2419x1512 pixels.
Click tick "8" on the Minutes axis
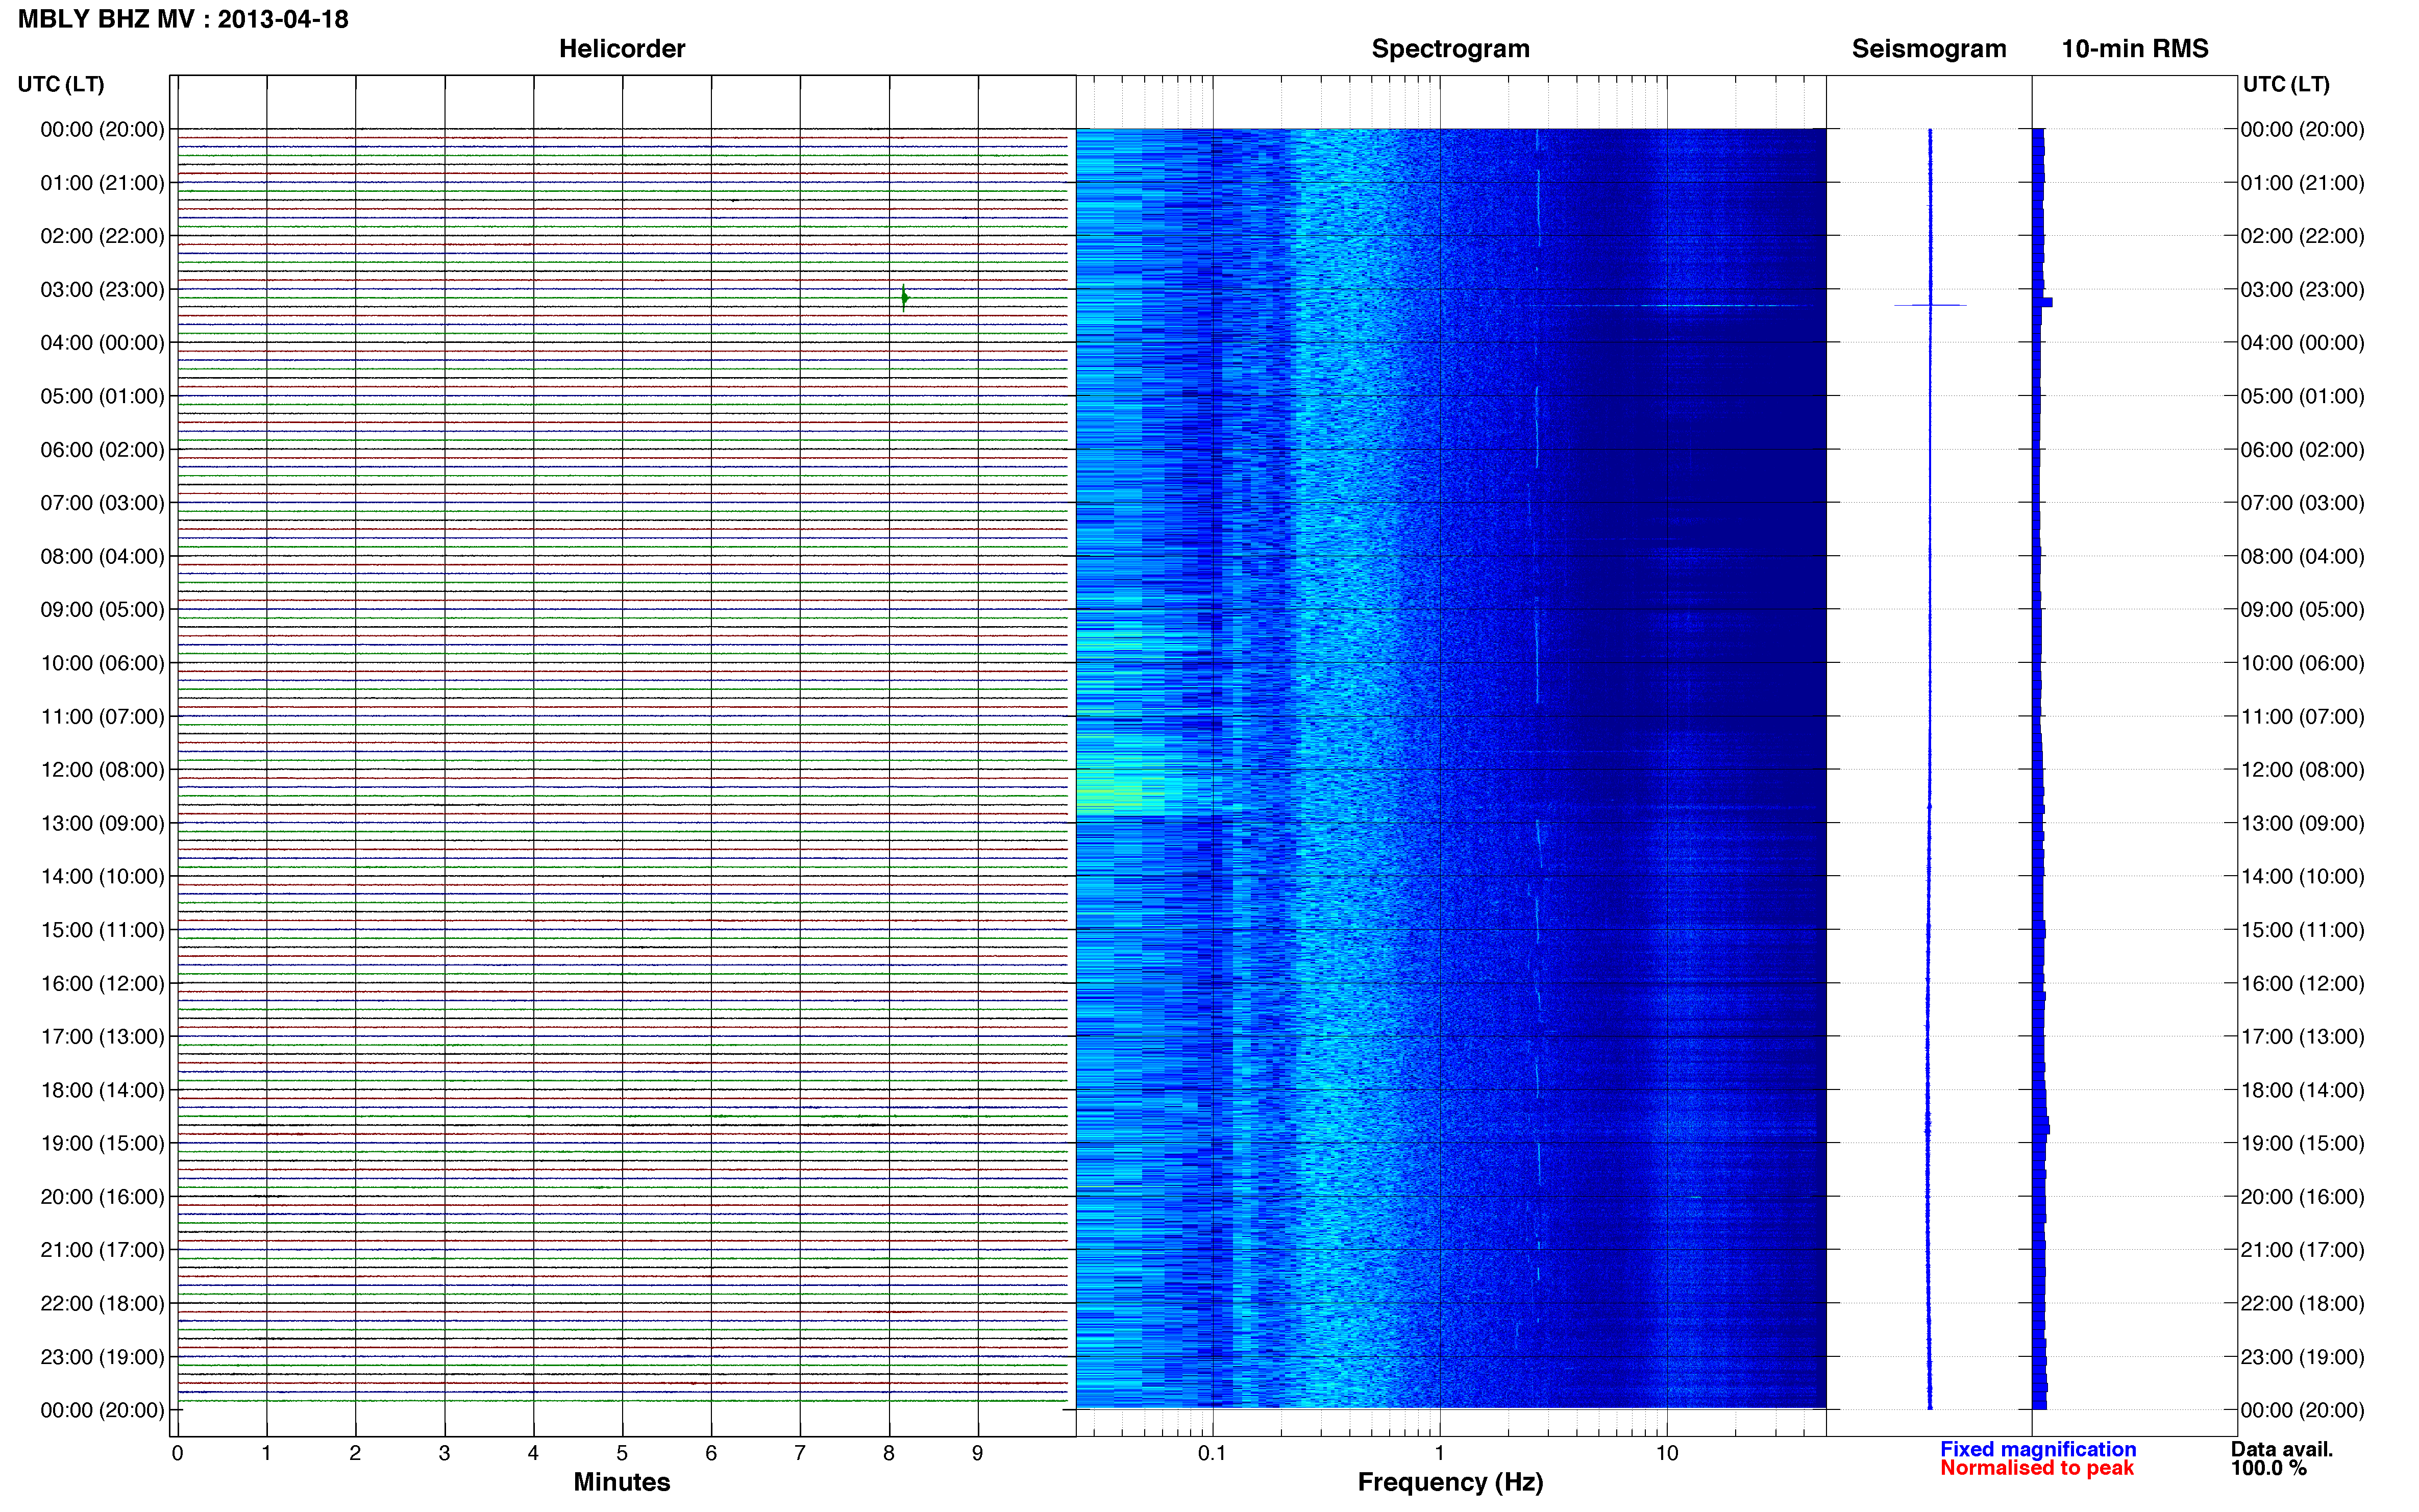coord(889,1453)
